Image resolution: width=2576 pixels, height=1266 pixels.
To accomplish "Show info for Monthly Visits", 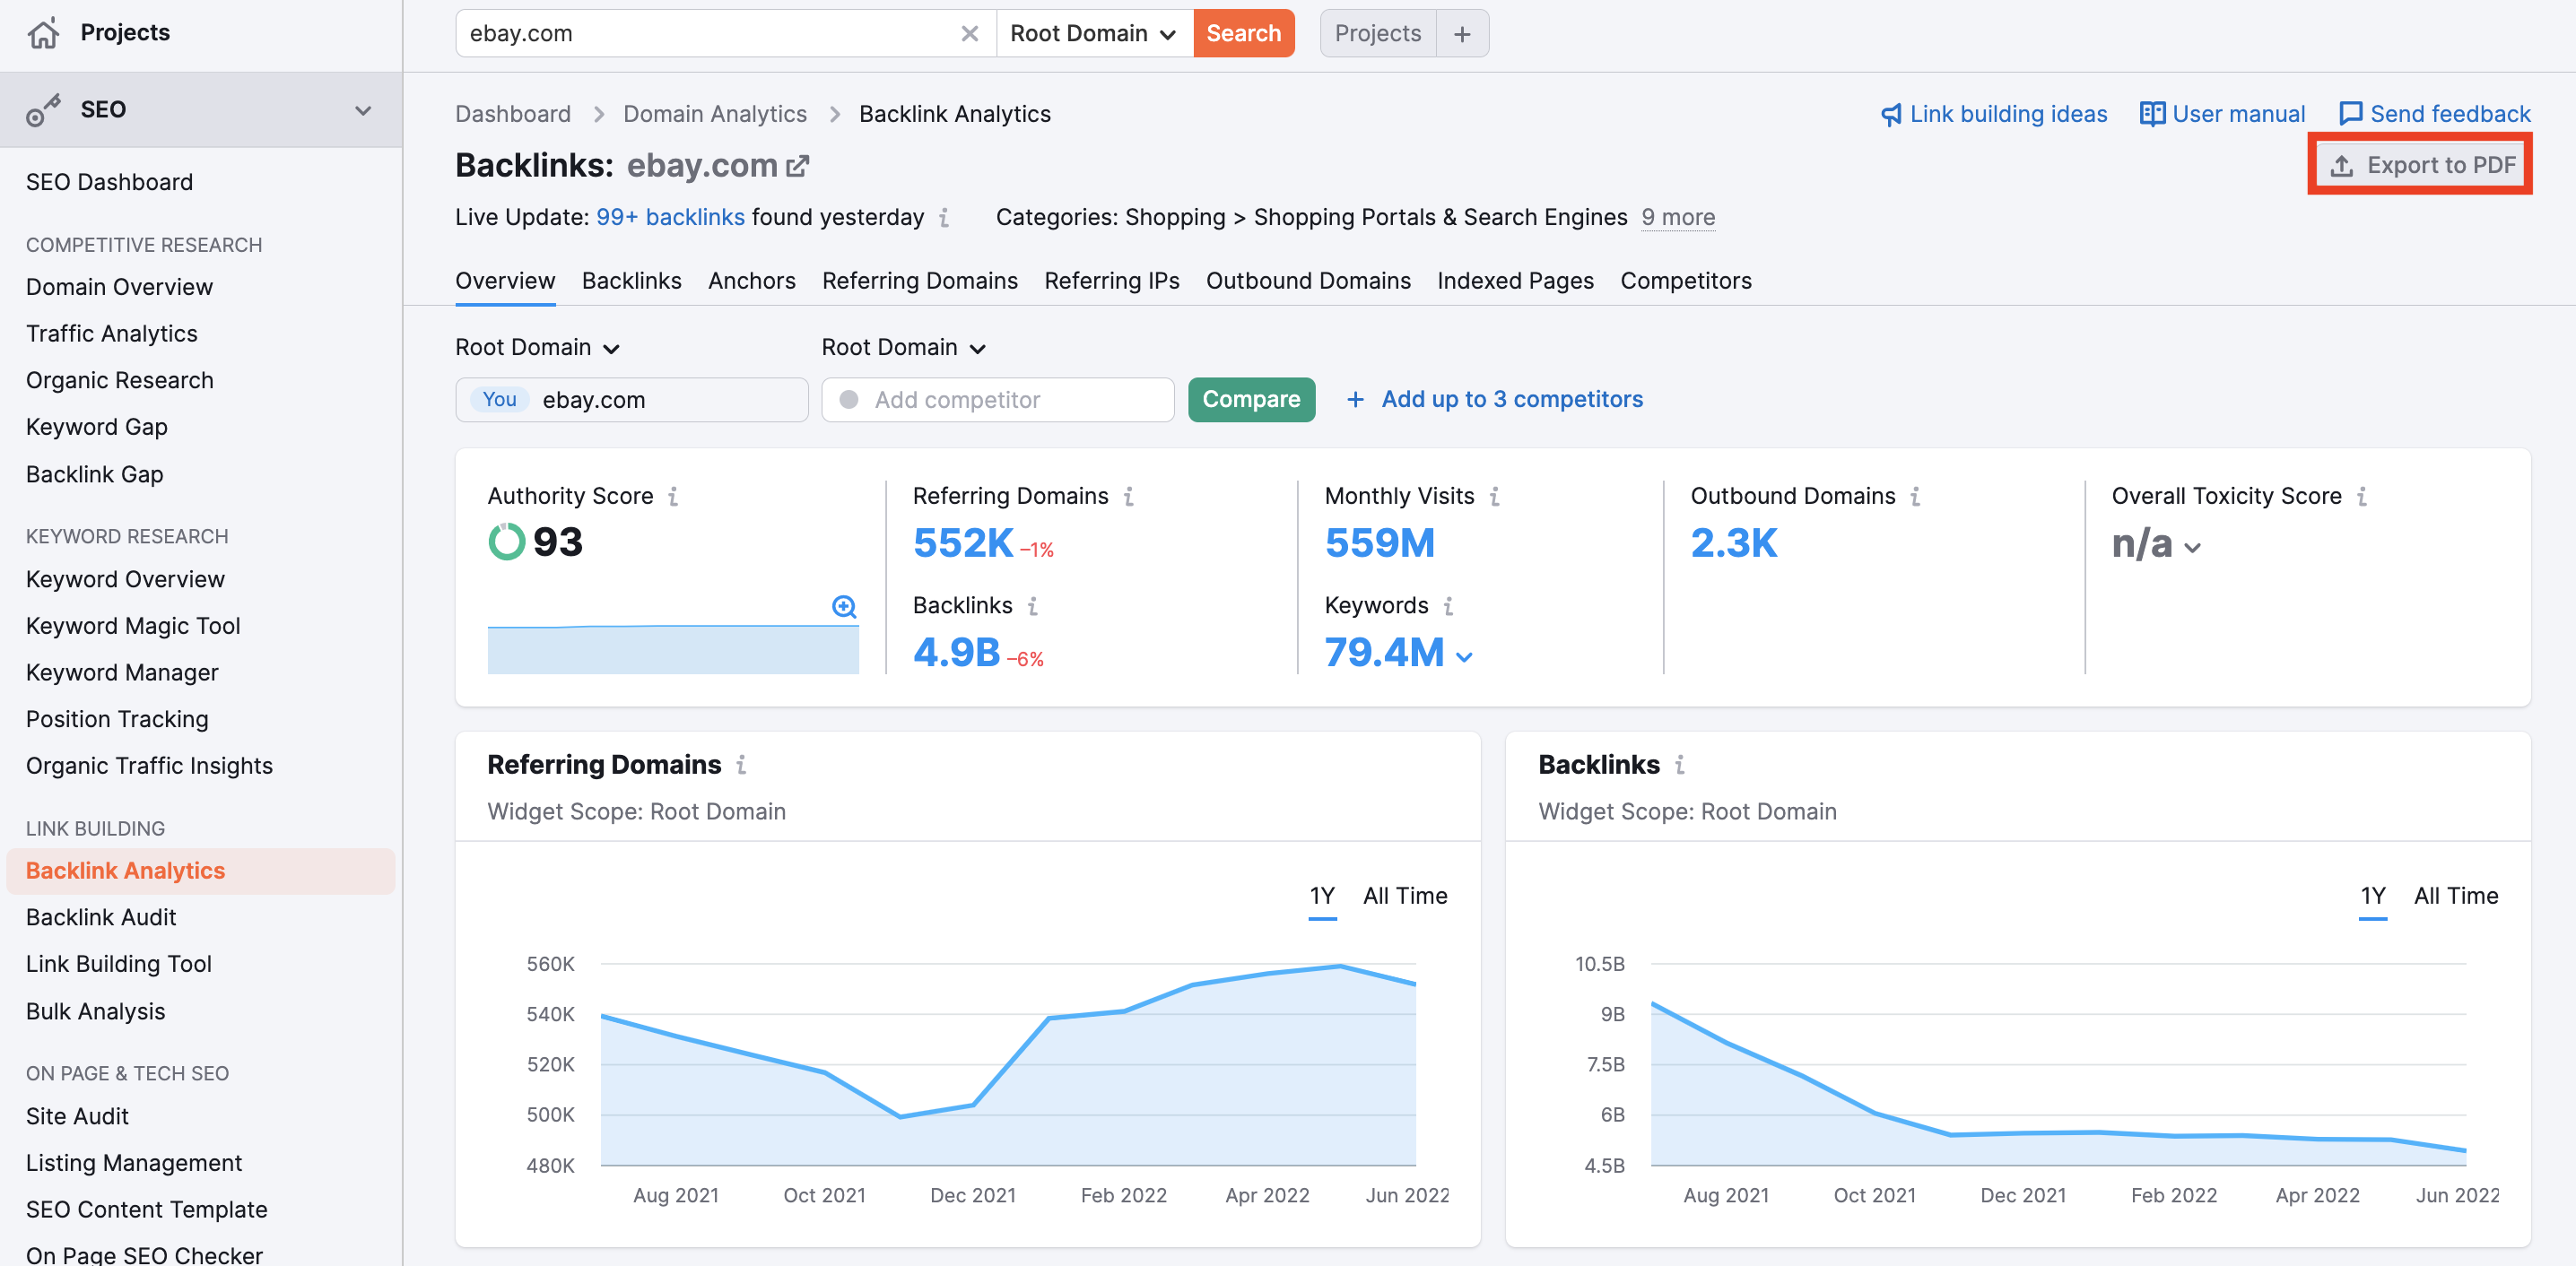I will (x=1494, y=497).
